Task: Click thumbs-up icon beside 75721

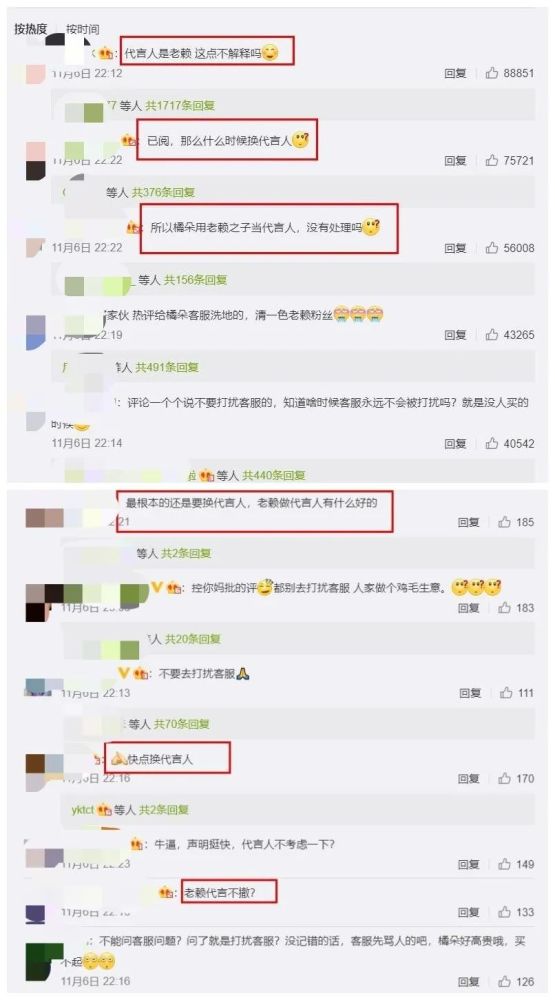Action: 492,161
